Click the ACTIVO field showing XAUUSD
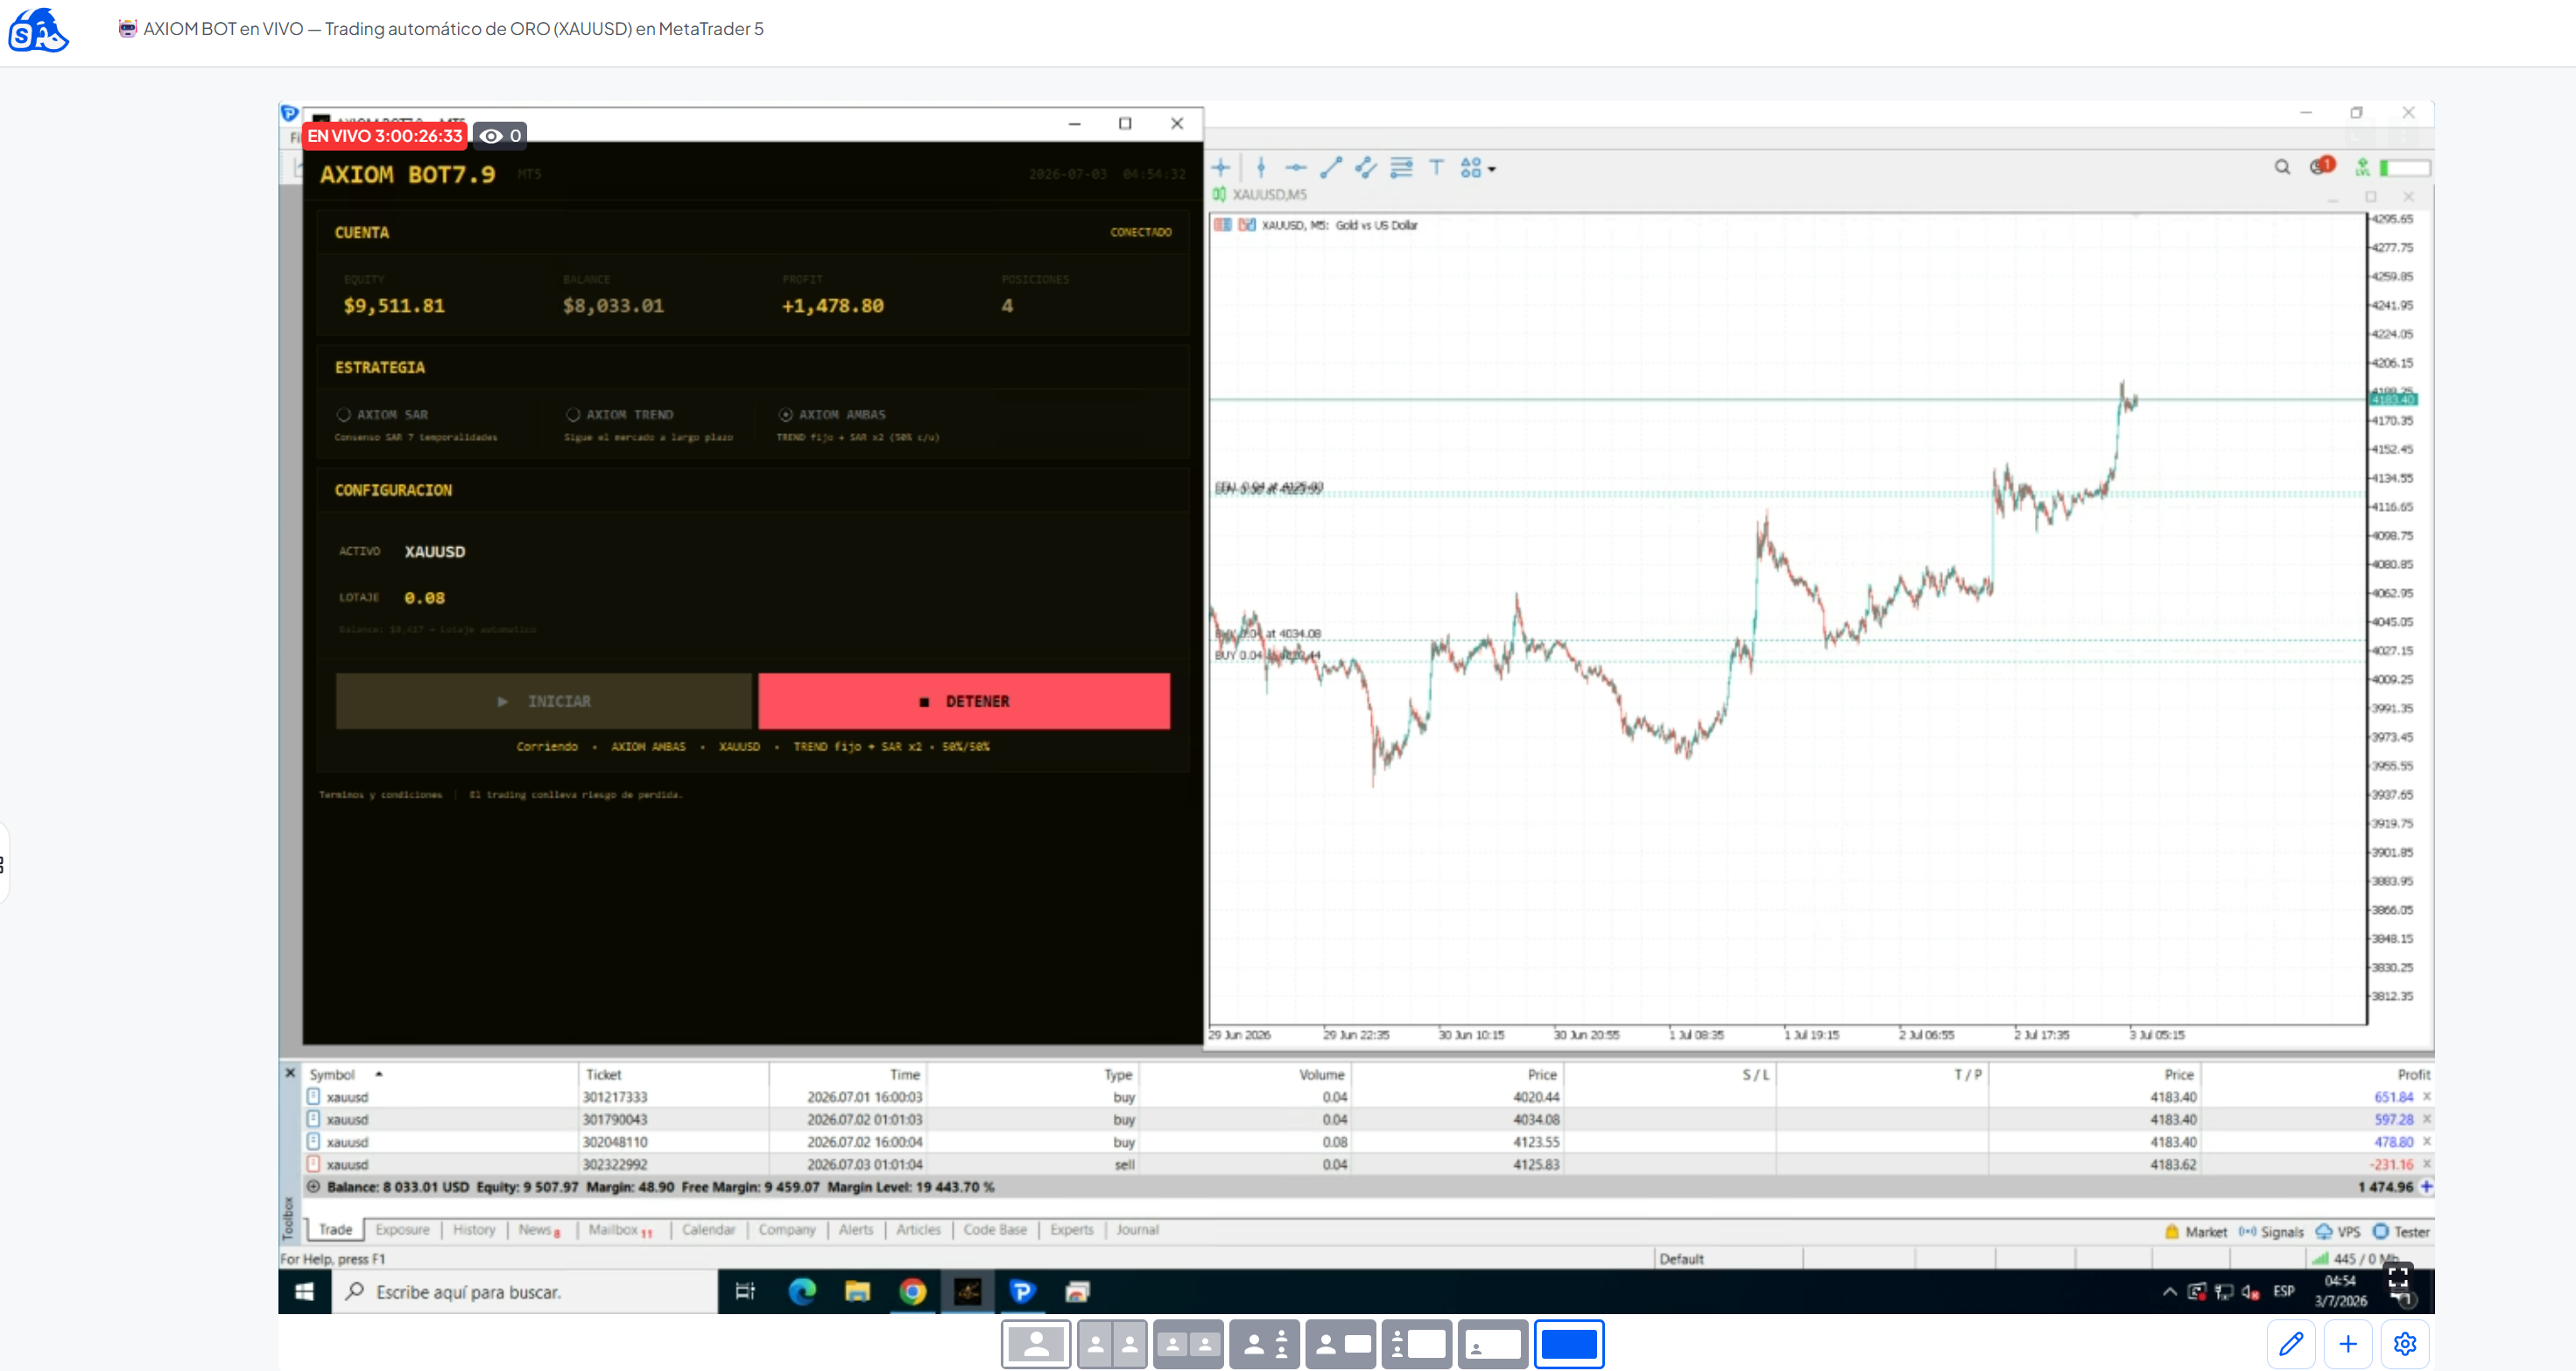The image size is (2576, 1371). click(435, 551)
